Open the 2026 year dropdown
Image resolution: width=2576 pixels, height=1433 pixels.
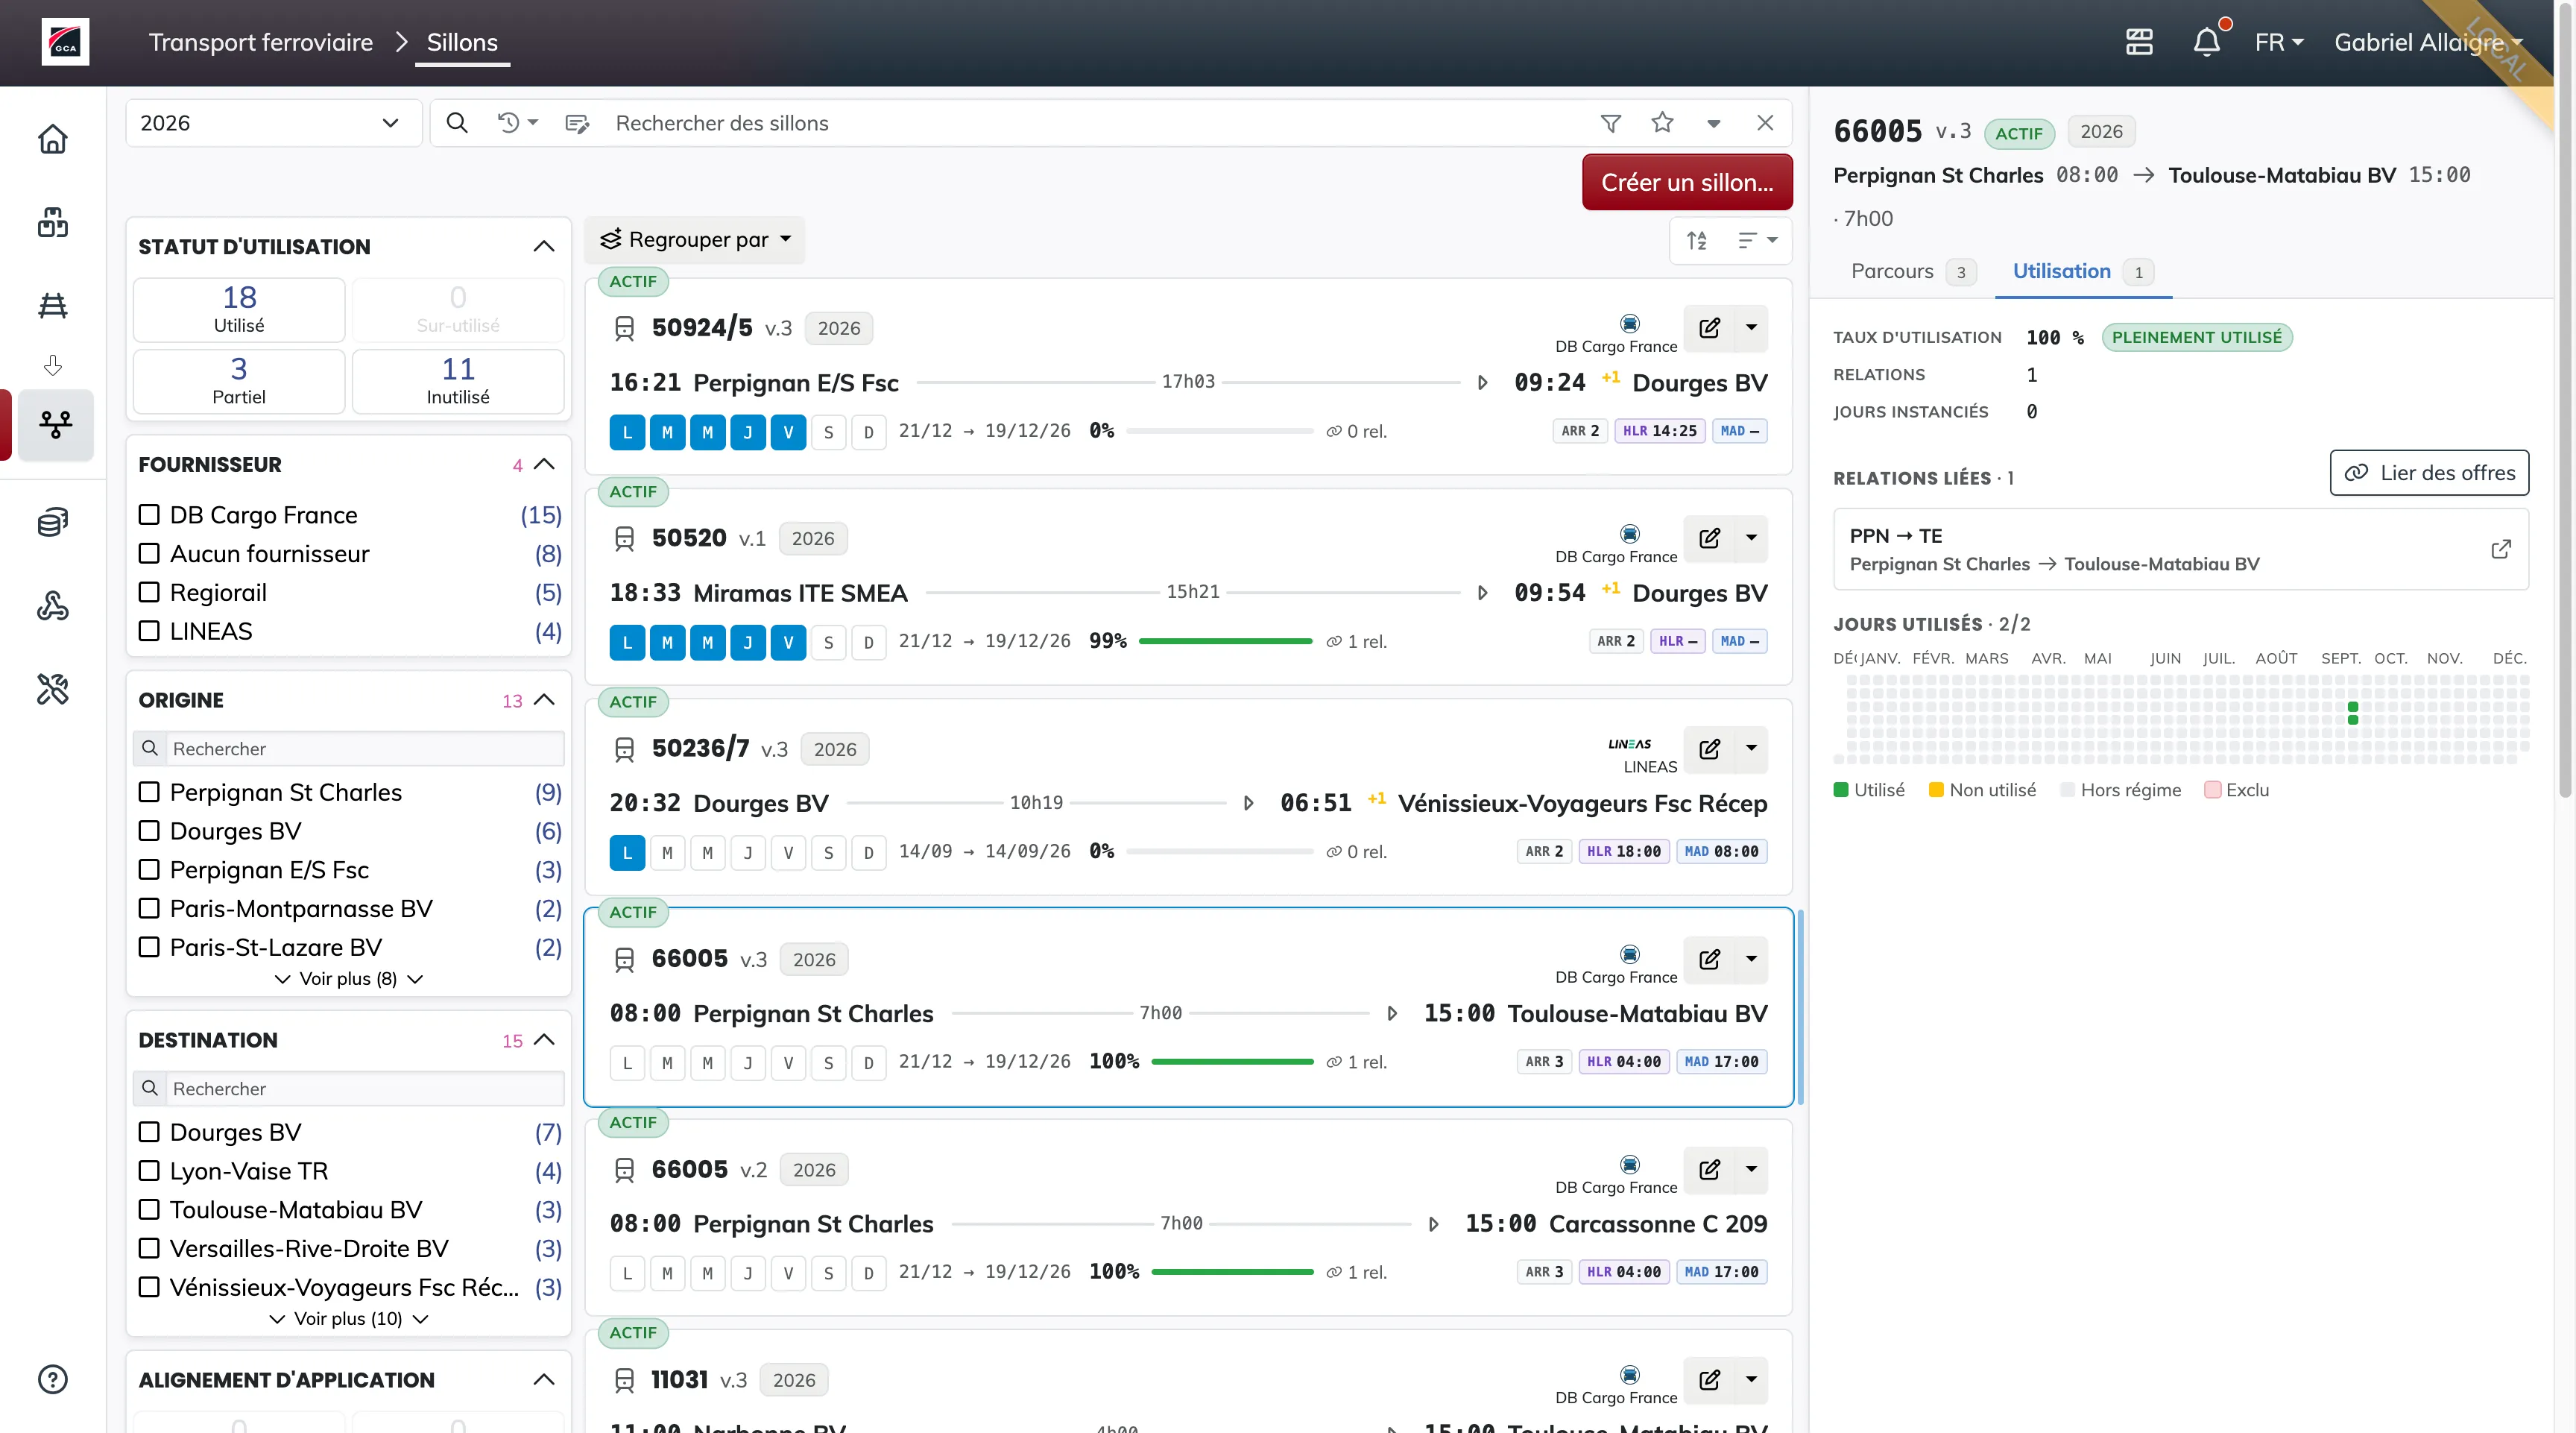coord(273,123)
